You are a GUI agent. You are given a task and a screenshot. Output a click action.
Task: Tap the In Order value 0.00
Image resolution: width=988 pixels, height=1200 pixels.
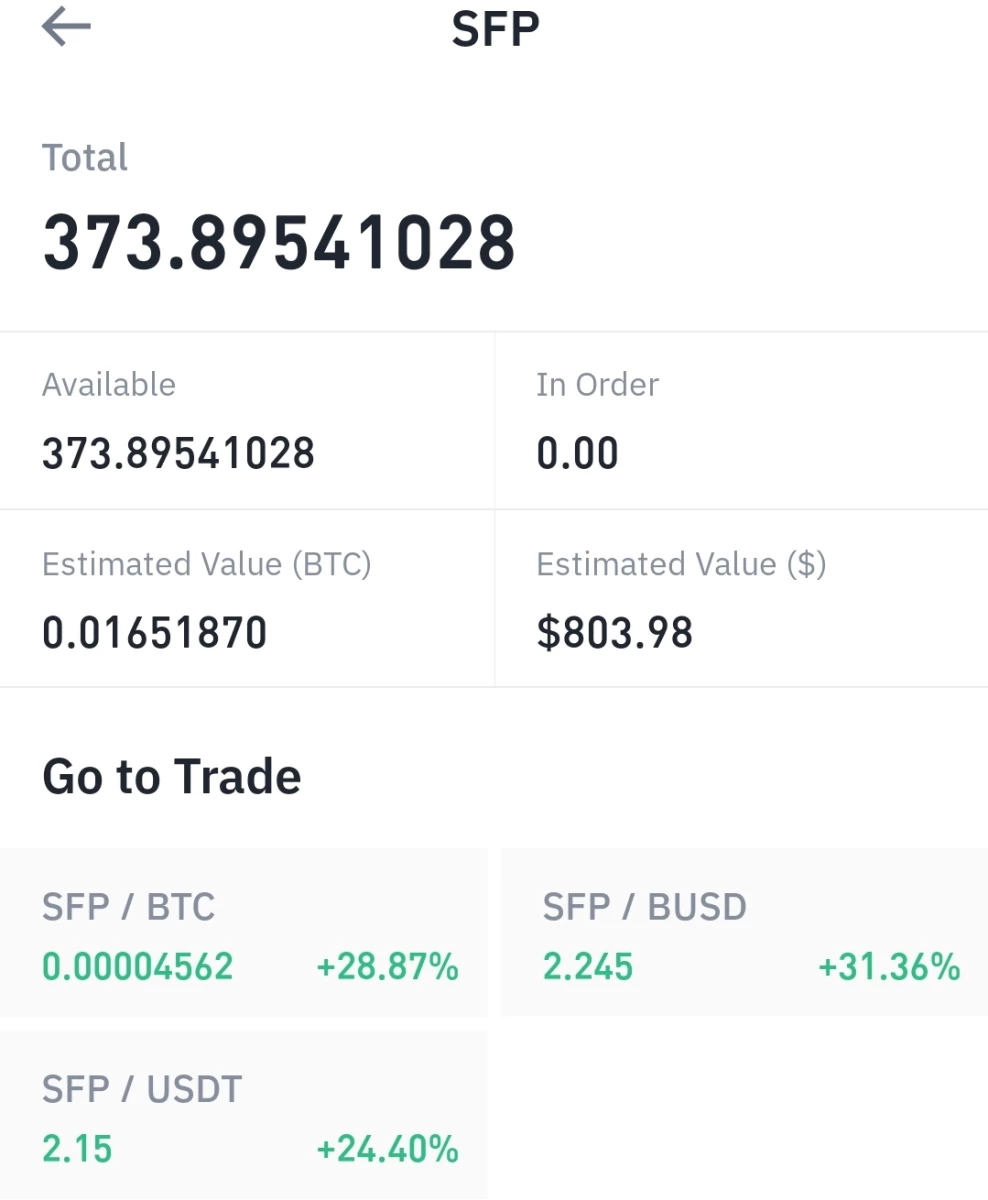click(x=577, y=454)
